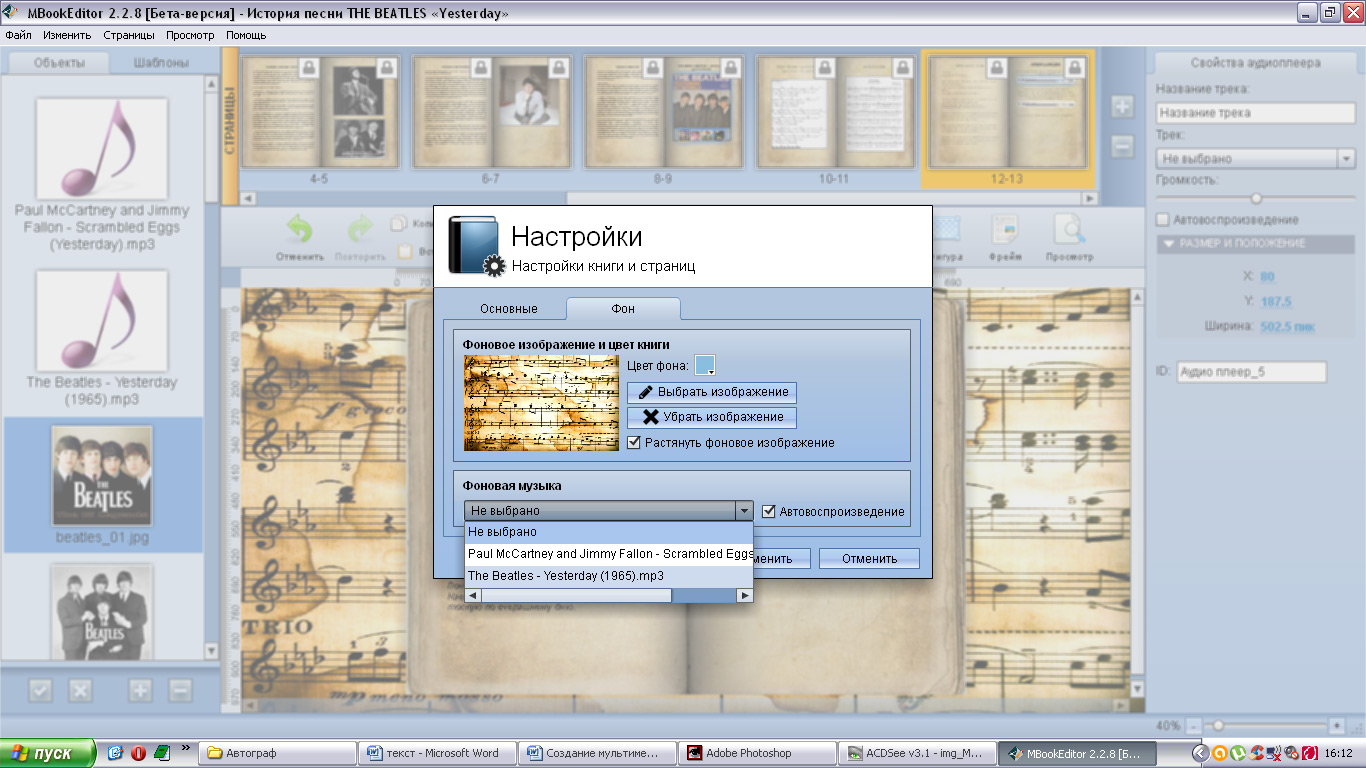Viewport: 1366px width, 768px height.
Task: Show hidden system tray icons
Action: click(x=1201, y=753)
